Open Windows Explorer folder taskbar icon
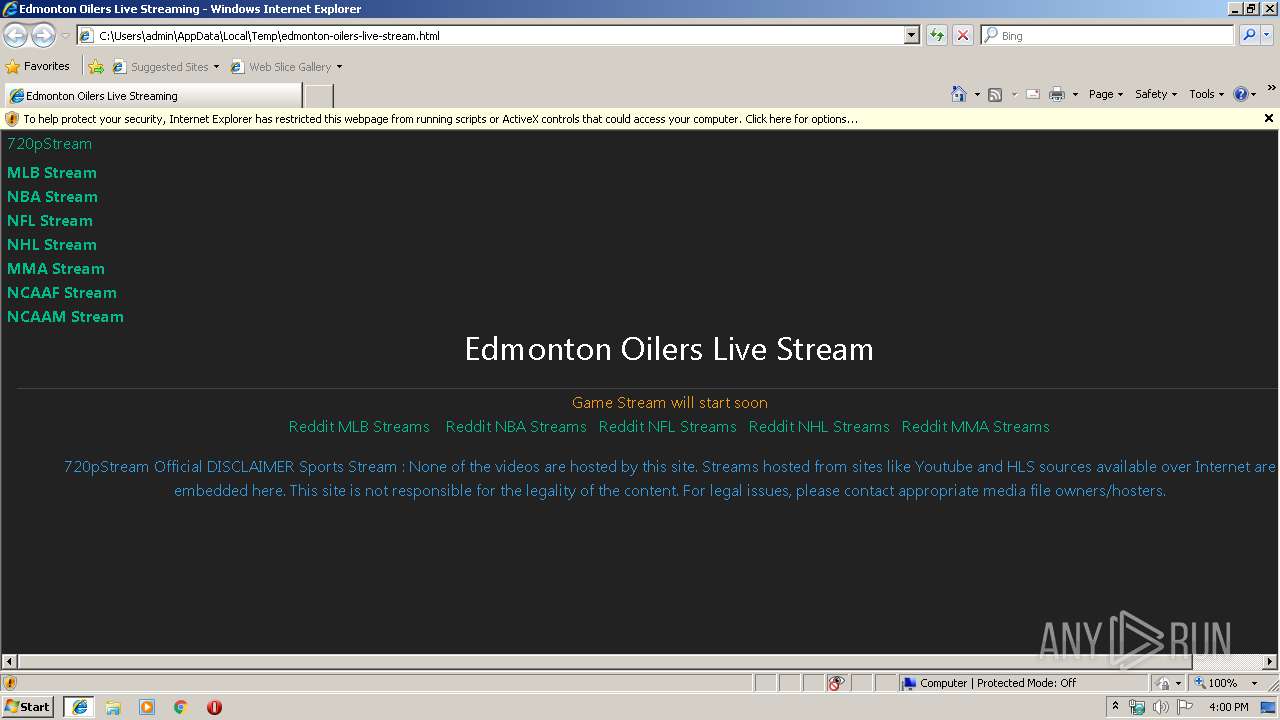 tap(113, 707)
